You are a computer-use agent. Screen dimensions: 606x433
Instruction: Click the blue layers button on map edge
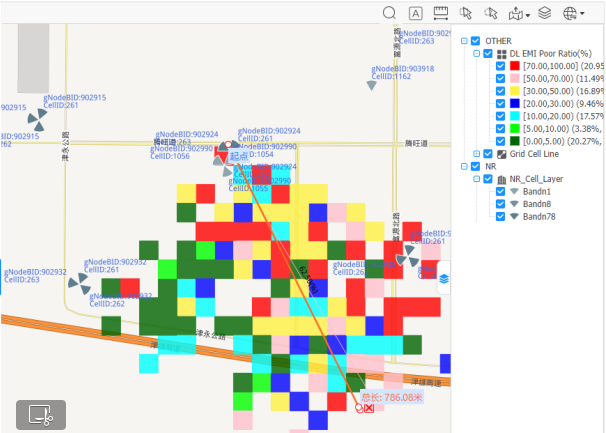[444, 278]
